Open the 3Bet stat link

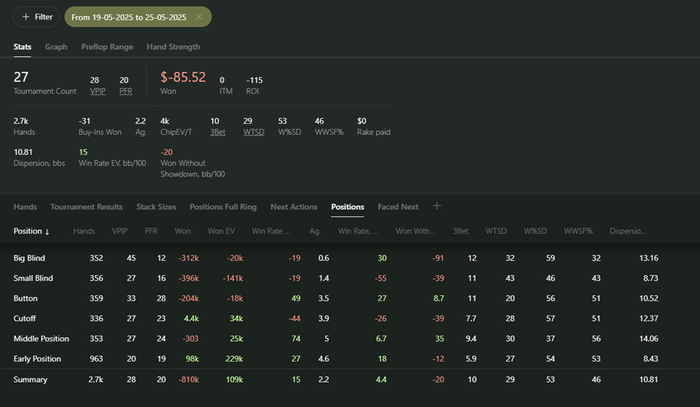click(216, 131)
